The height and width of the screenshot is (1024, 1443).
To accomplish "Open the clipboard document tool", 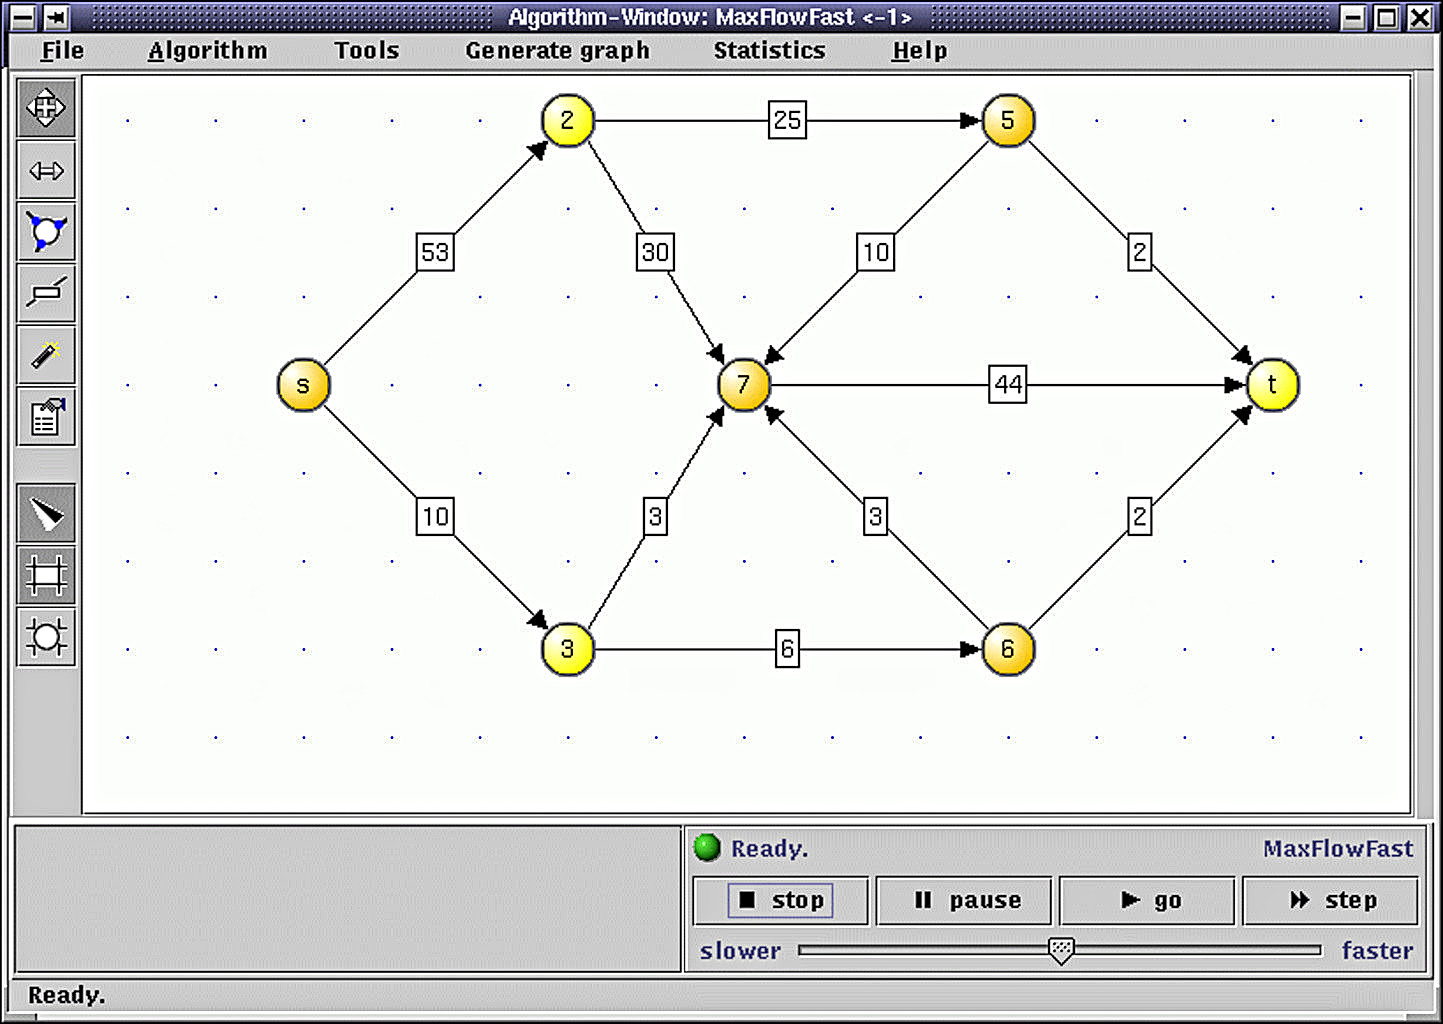I will click(x=46, y=418).
